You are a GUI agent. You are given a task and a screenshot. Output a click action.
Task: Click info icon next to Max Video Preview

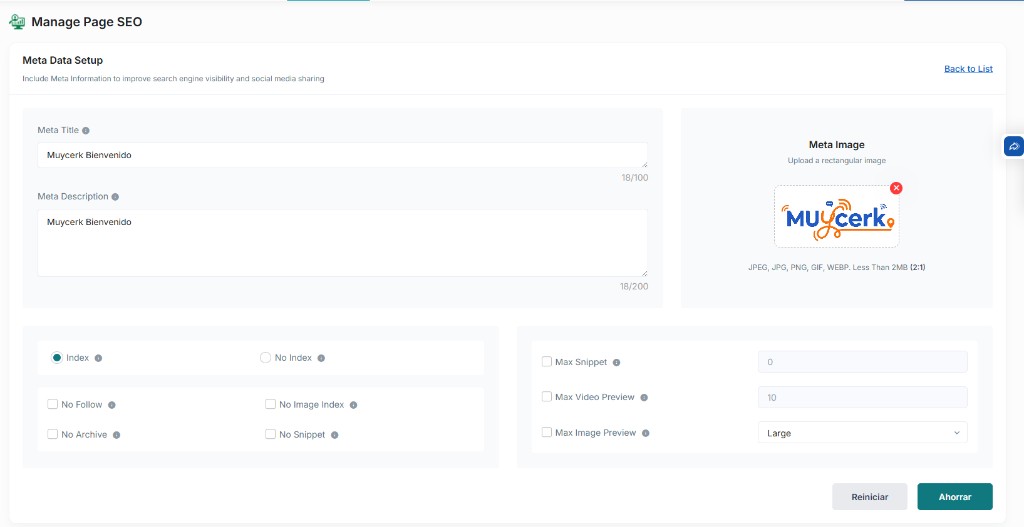(644, 398)
